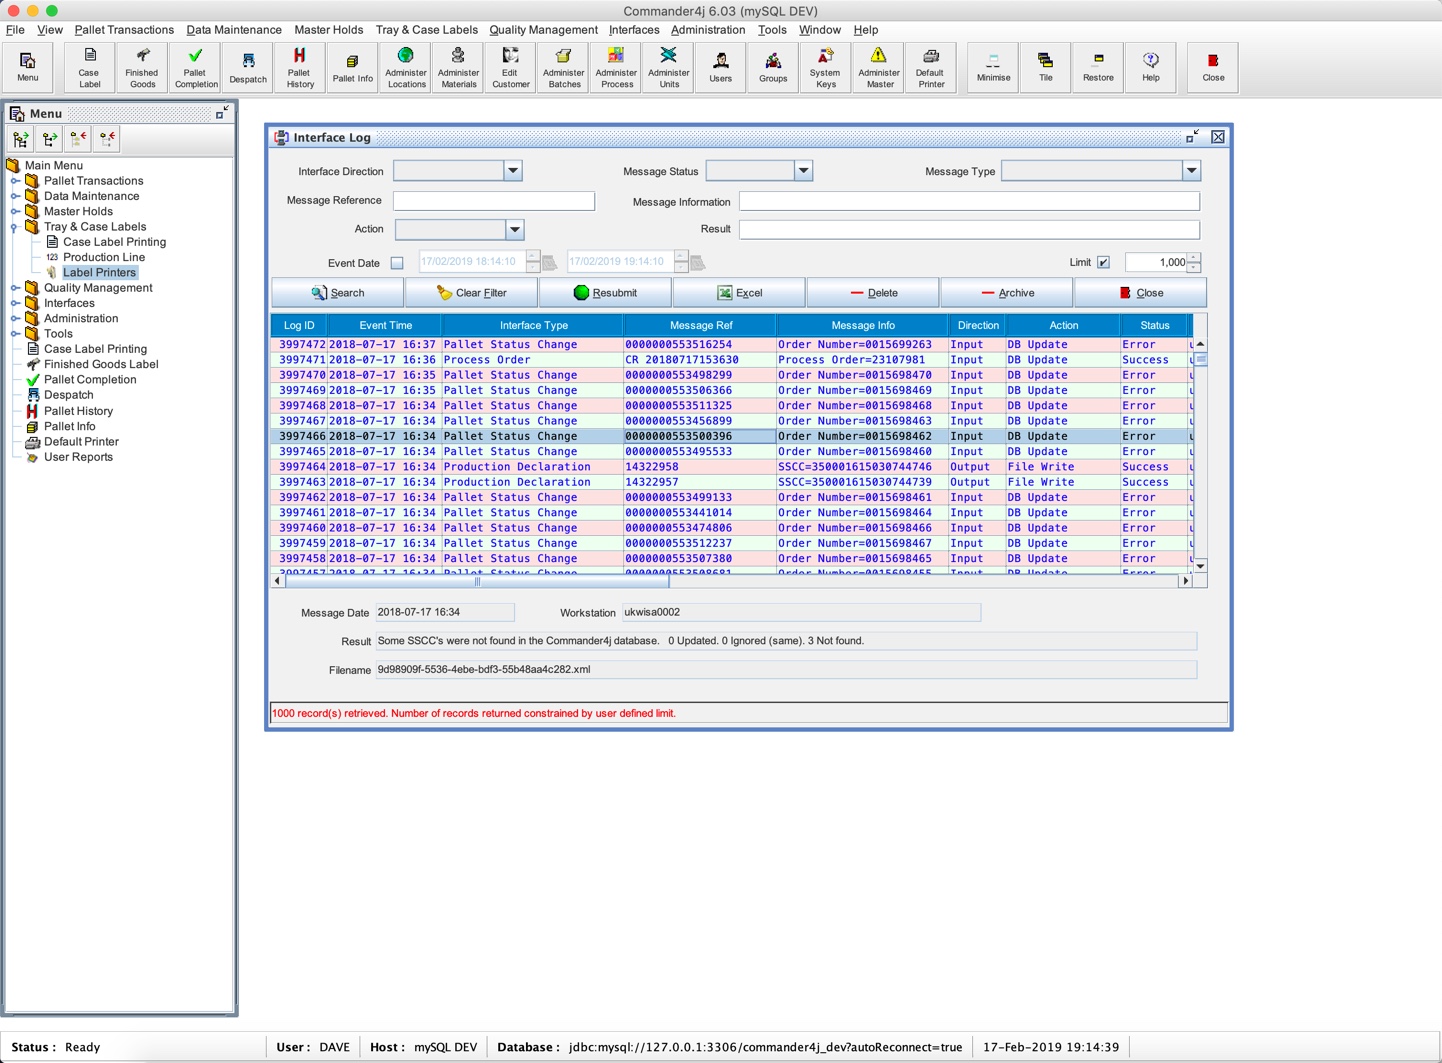Viewport: 1442px width, 1063px height.
Task: Open the Interface Direction dropdown
Action: point(513,171)
